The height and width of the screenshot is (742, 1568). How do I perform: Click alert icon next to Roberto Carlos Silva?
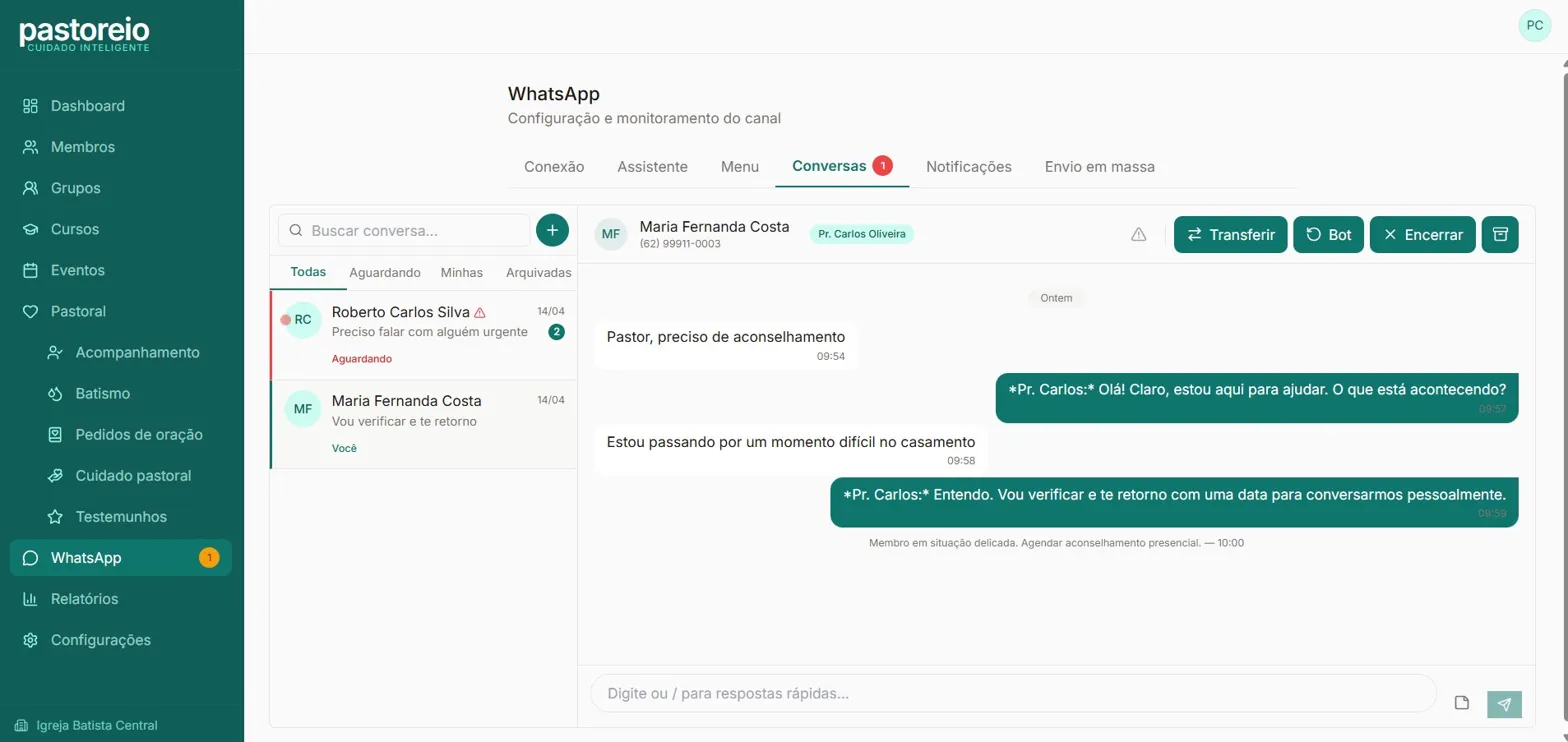click(480, 312)
